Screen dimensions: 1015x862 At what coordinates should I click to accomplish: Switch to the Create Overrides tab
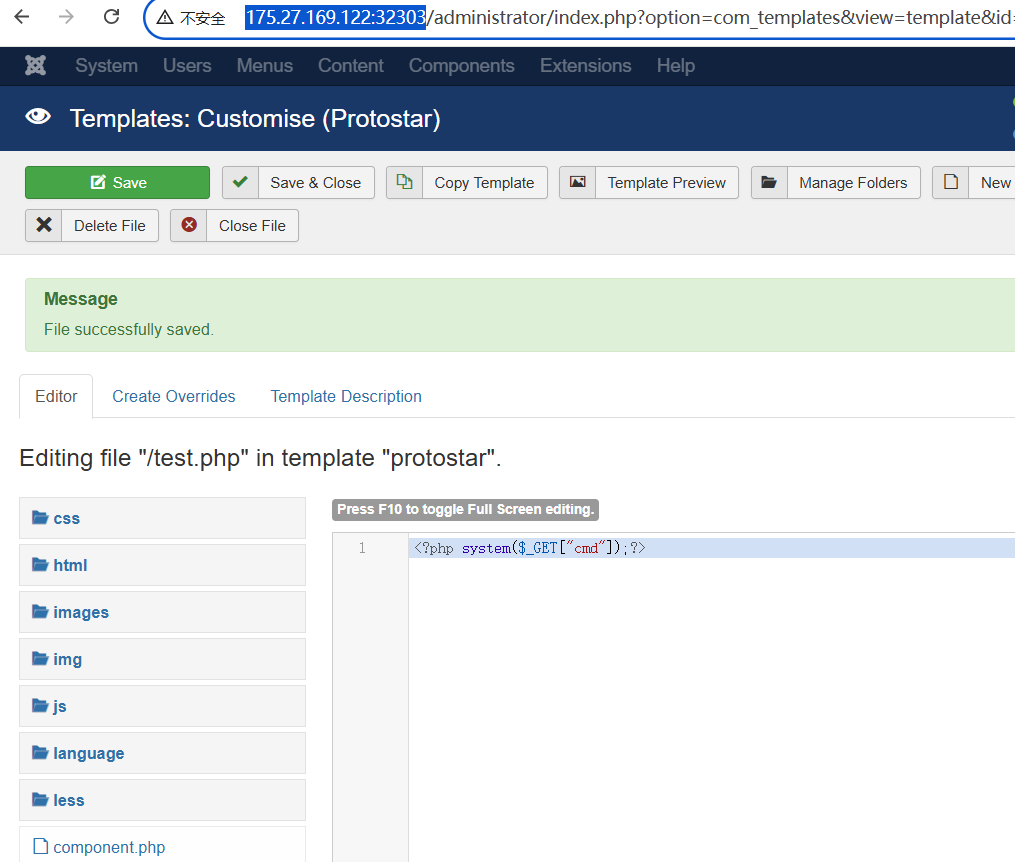[x=173, y=396]
